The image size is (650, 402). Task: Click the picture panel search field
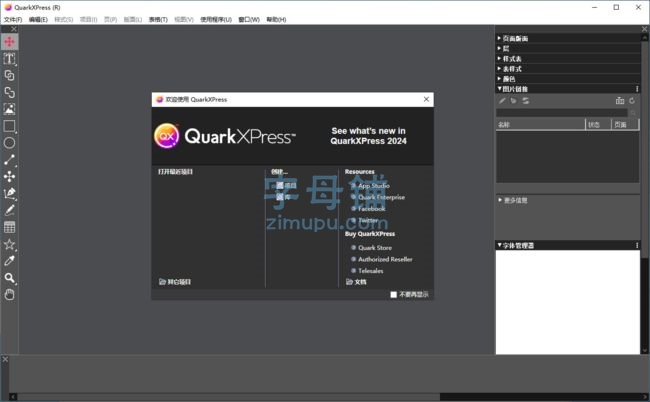pyautogui.click(x=562, y=113)
